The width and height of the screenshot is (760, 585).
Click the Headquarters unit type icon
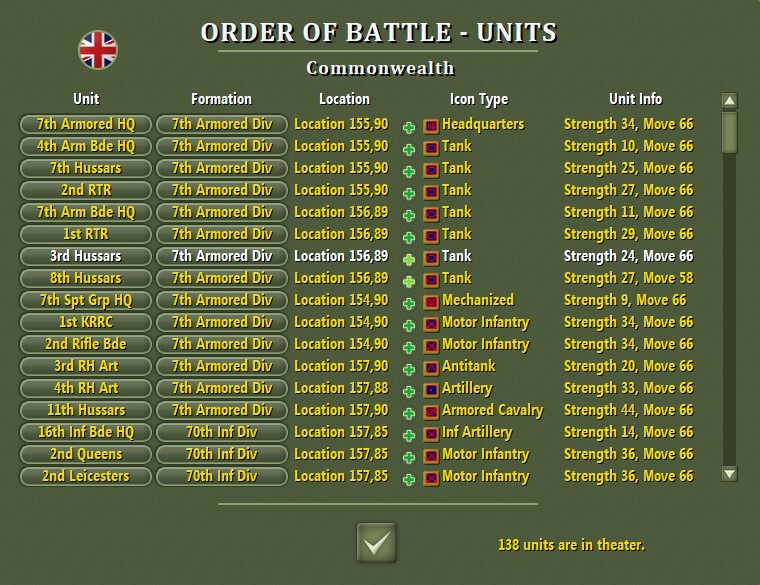[431, 126]
